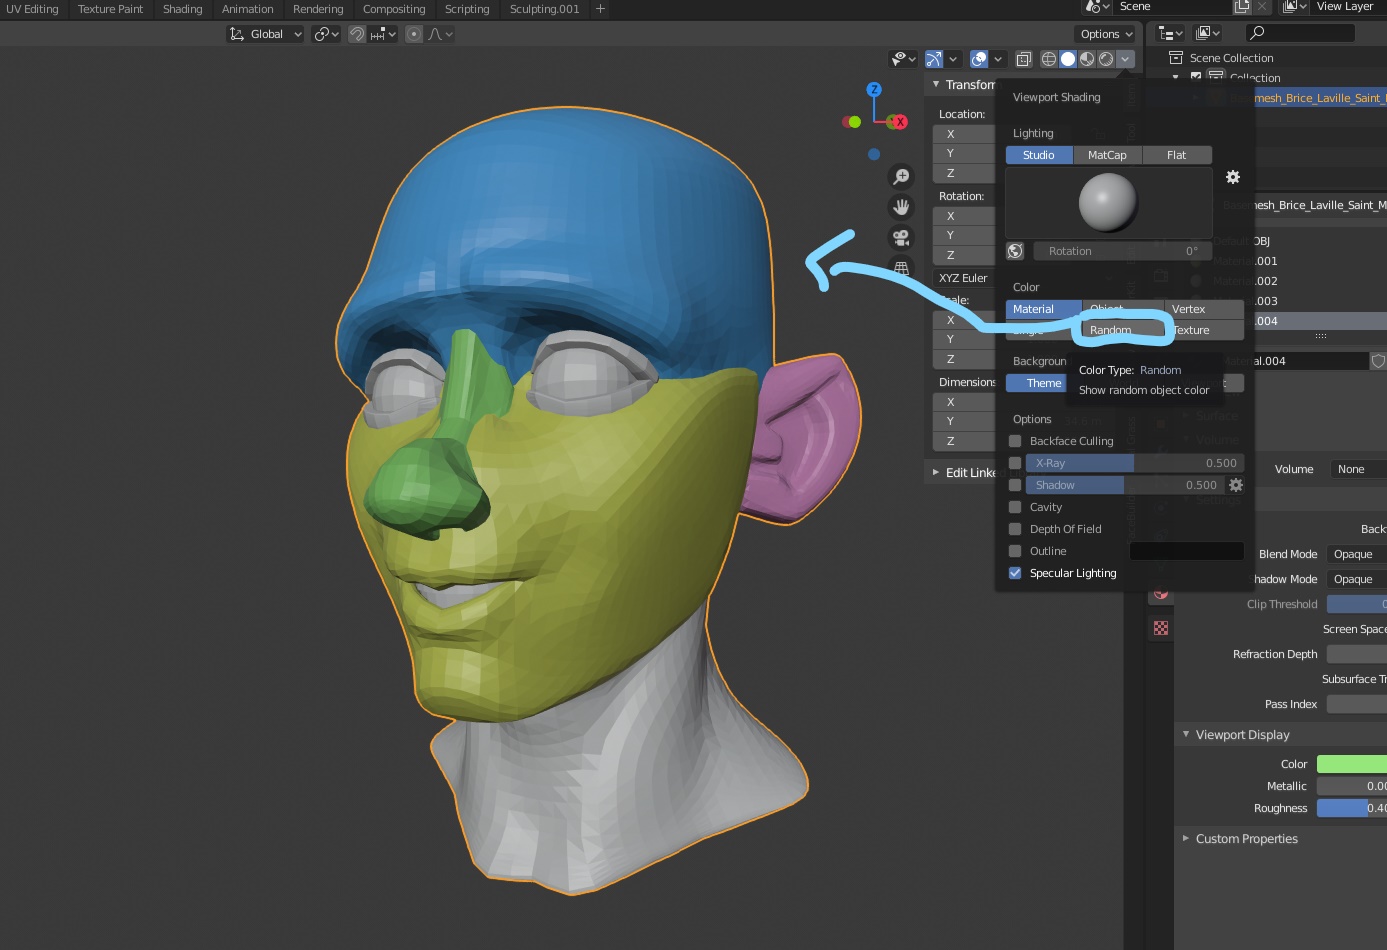Enable the Cavity checkbox
Image resolution: width=1387 pixels, height=950 pixels.
[x=1015, y=507]
